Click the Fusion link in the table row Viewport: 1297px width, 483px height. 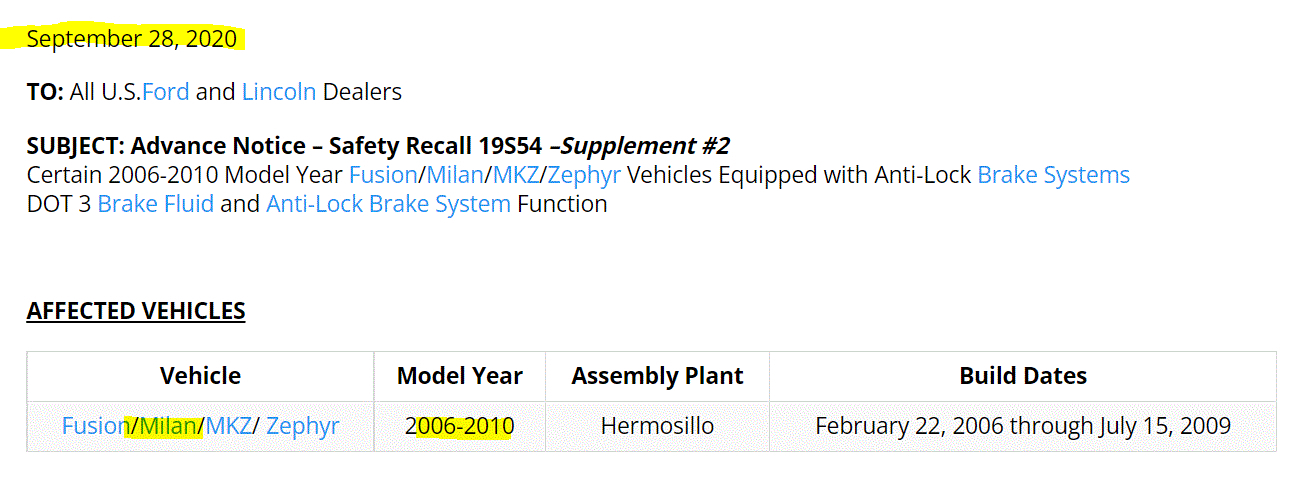pos(95,427)
